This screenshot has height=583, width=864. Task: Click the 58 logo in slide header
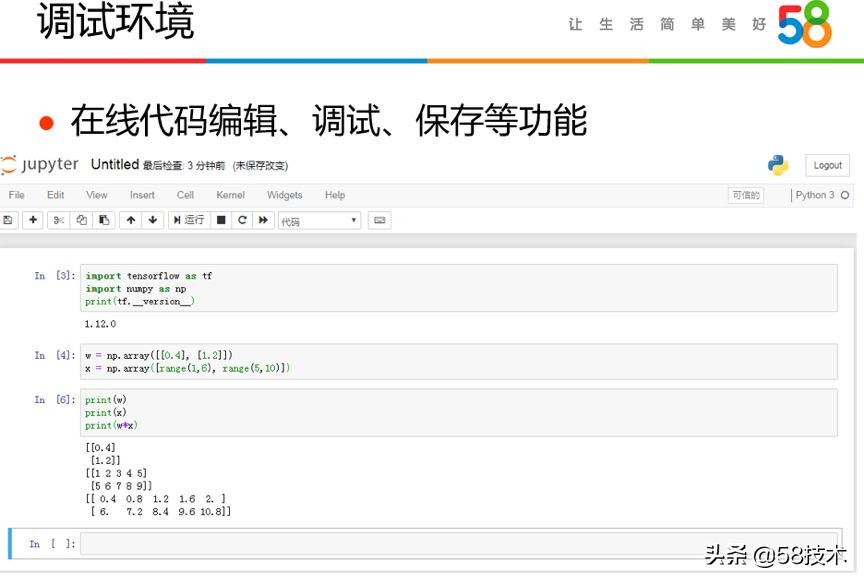(x=804, y=24)
